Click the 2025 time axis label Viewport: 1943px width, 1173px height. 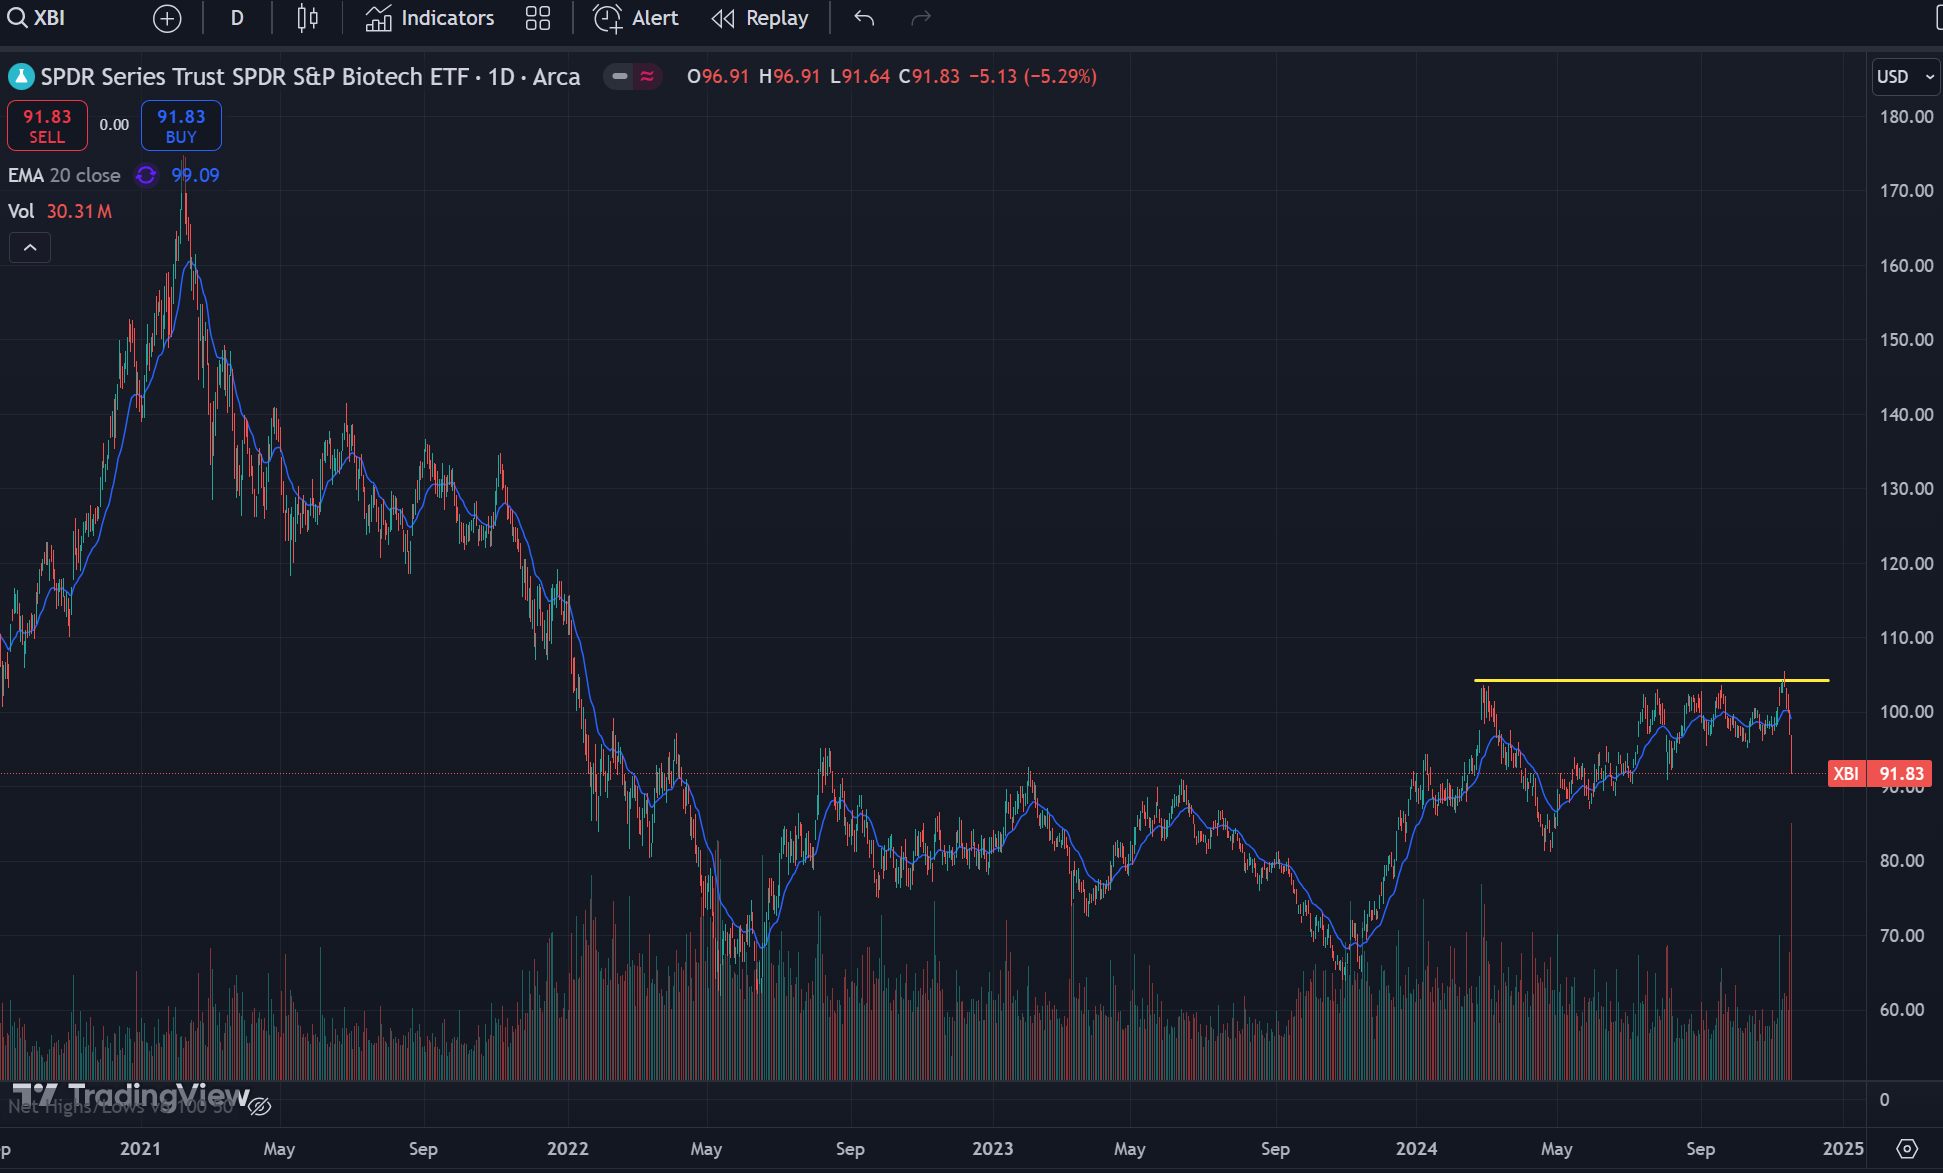tap(1843, 1149)
